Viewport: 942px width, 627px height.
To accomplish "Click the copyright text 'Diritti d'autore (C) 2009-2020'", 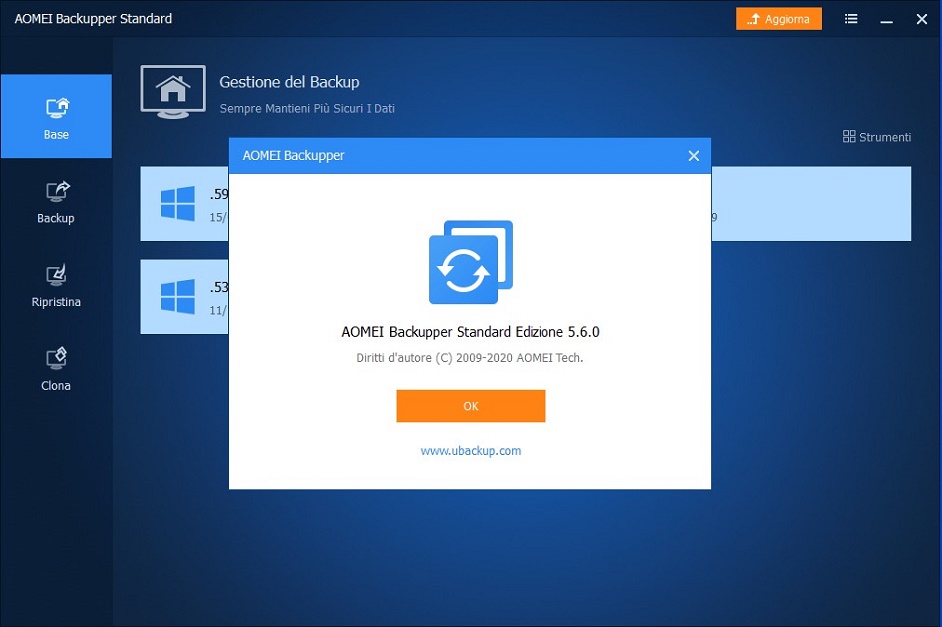I will click(x=434, y=358).
